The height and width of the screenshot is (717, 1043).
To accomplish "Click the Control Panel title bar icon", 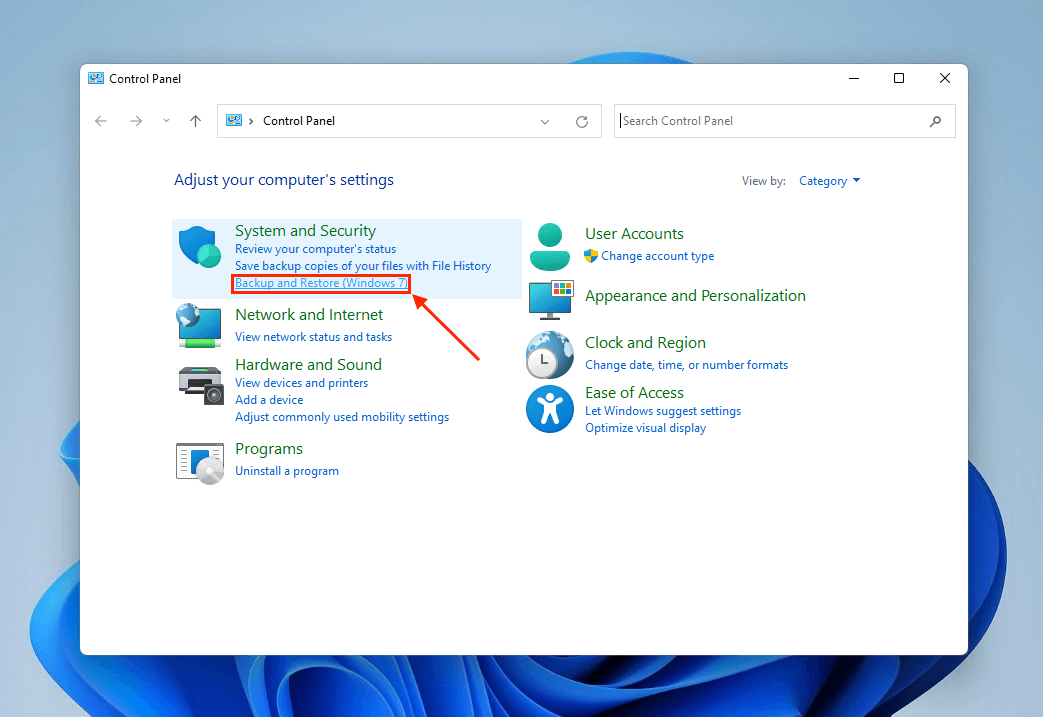I will (96, 78).
